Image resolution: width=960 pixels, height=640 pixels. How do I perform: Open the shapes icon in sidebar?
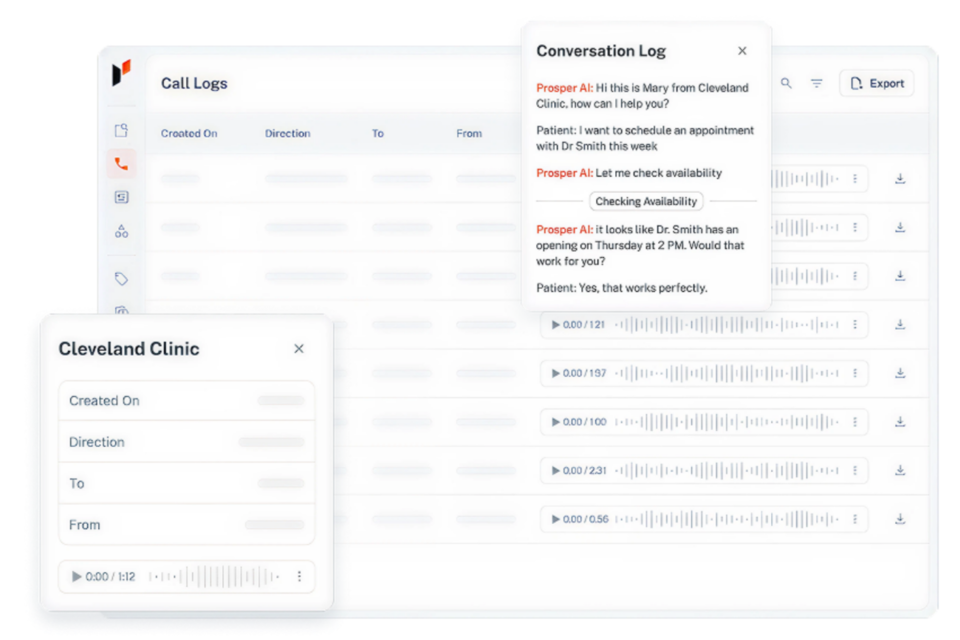[121, 231]
